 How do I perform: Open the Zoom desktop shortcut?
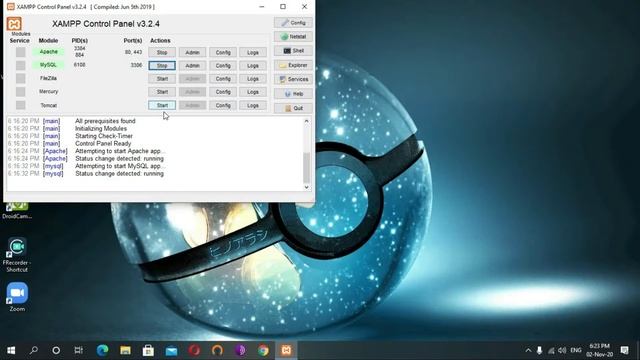(17, 297)
